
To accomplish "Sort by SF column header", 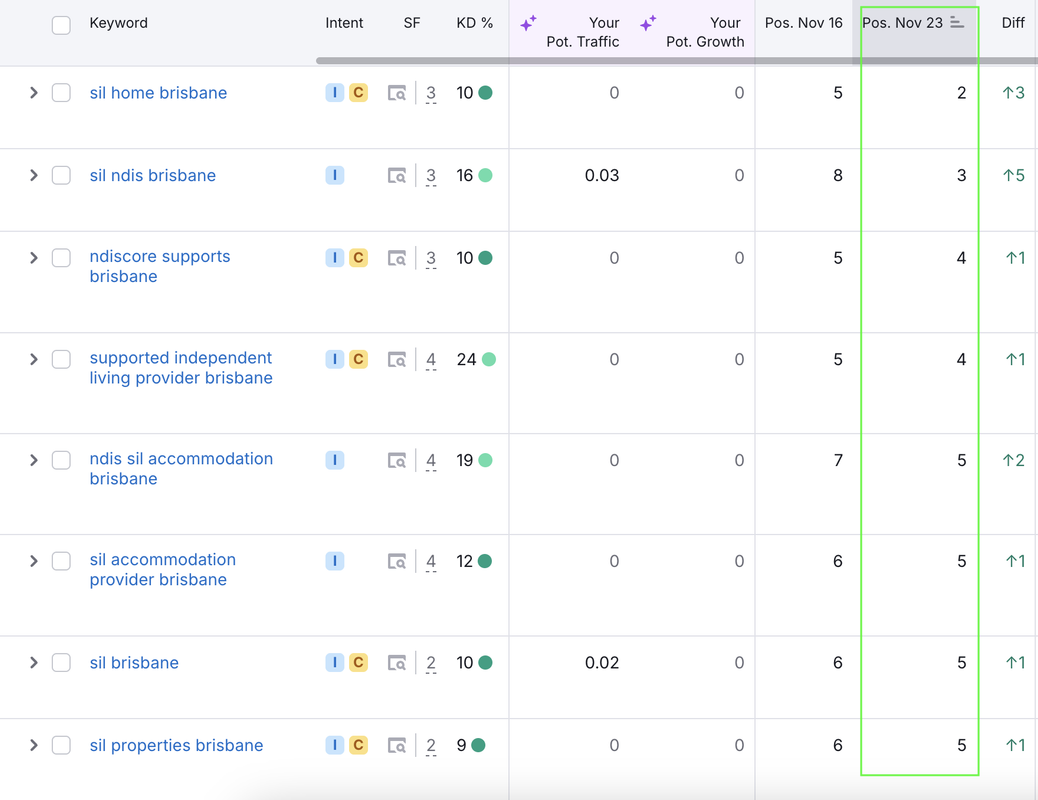I will (x=412, y=23).
